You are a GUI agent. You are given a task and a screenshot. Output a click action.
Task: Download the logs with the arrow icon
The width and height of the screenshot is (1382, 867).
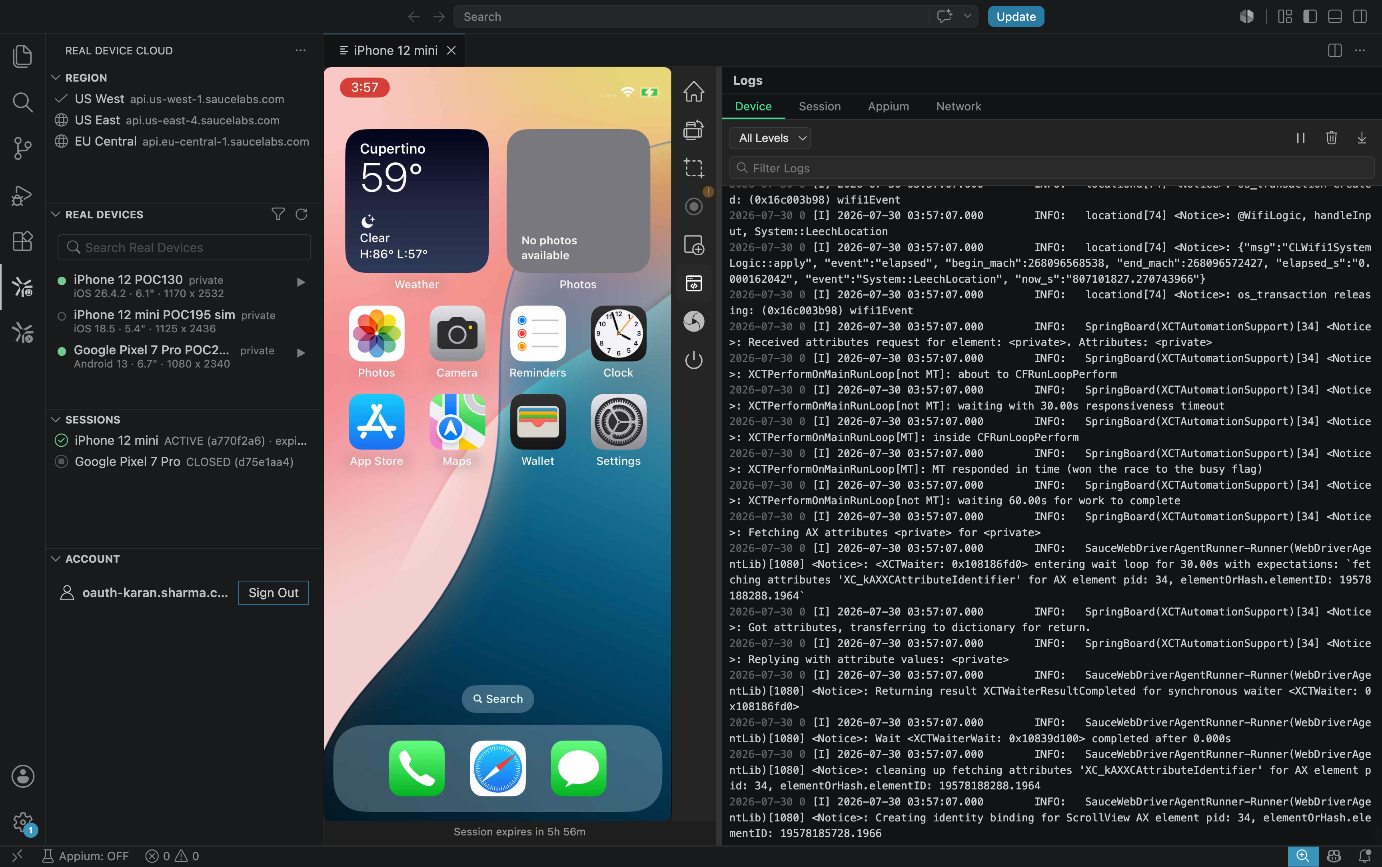pos(1362,138)
